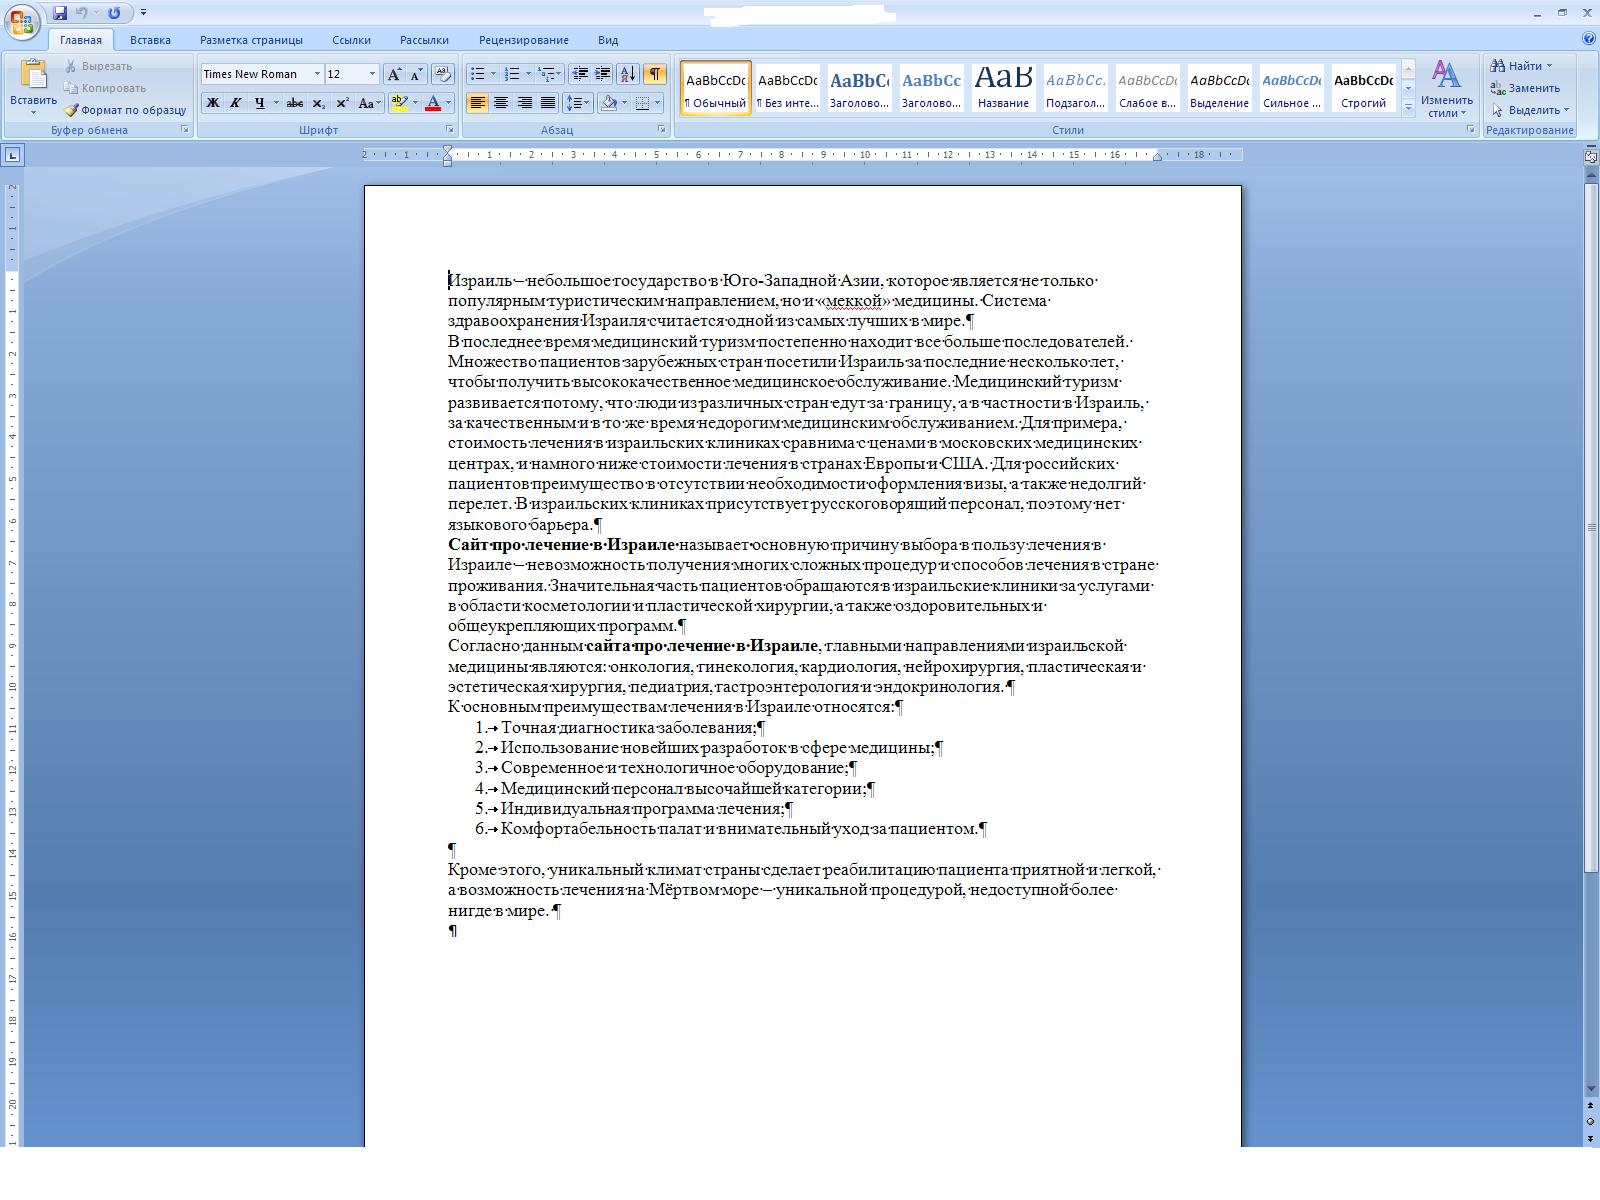Click the Формат по образцу brush

pyautogui.click(x=125, y=110)
